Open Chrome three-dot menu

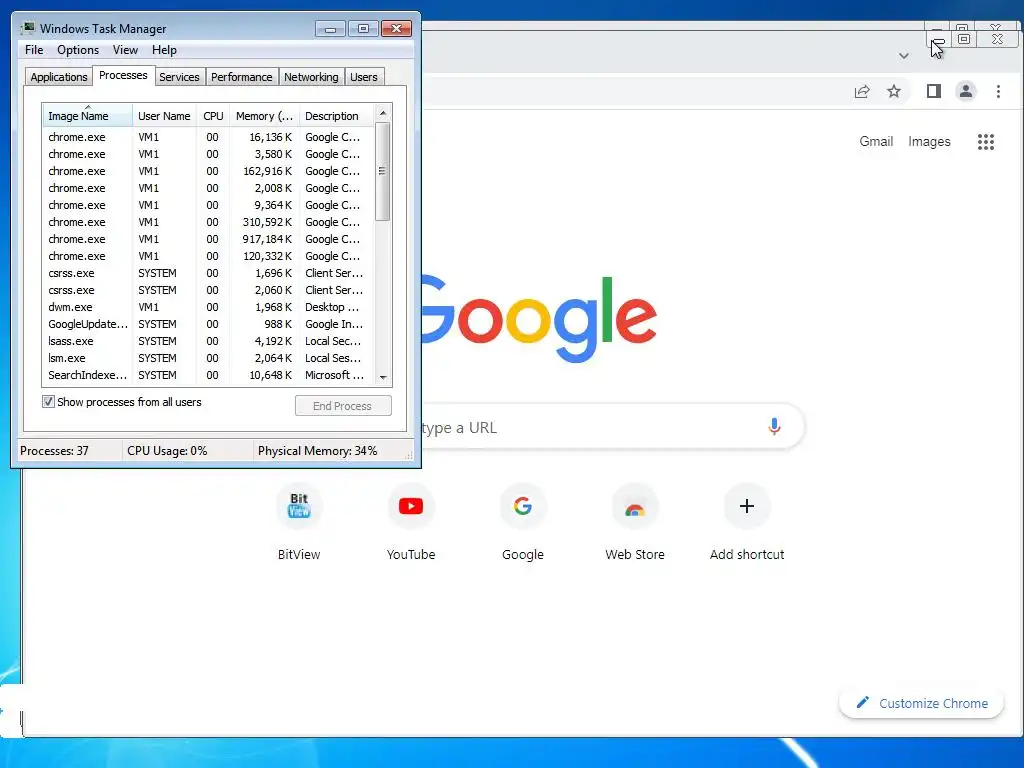(998, 91)
